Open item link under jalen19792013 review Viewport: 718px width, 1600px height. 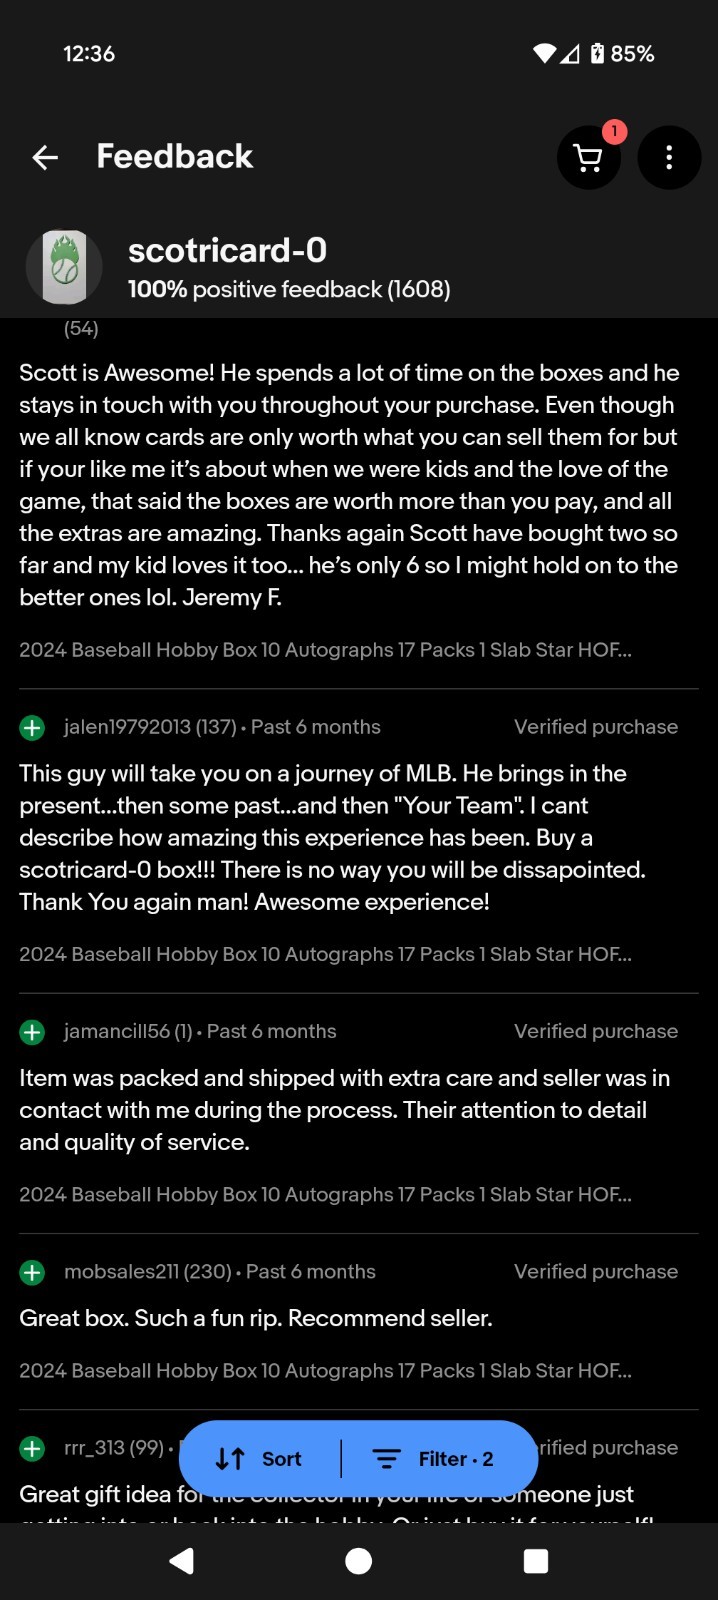pos(325,954)
